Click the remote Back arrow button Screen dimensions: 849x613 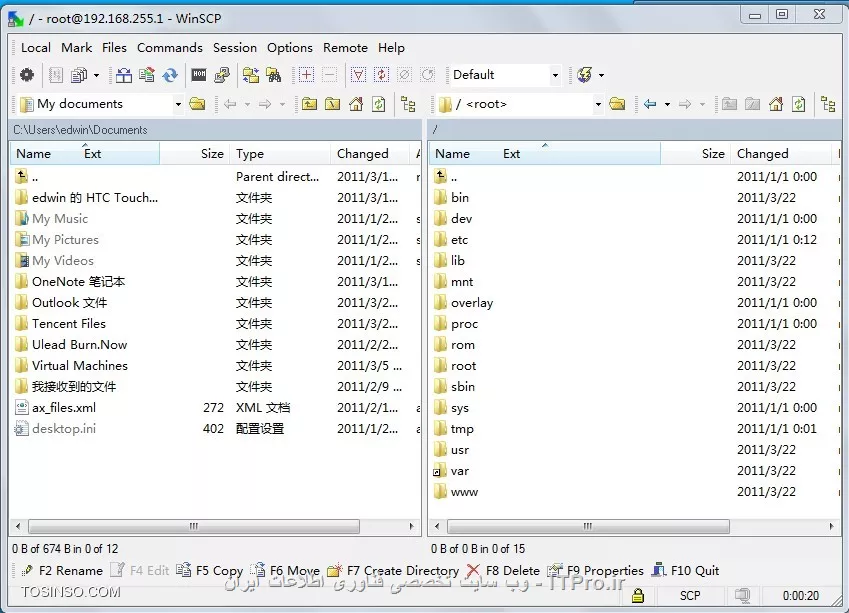(x=650, y=104)
